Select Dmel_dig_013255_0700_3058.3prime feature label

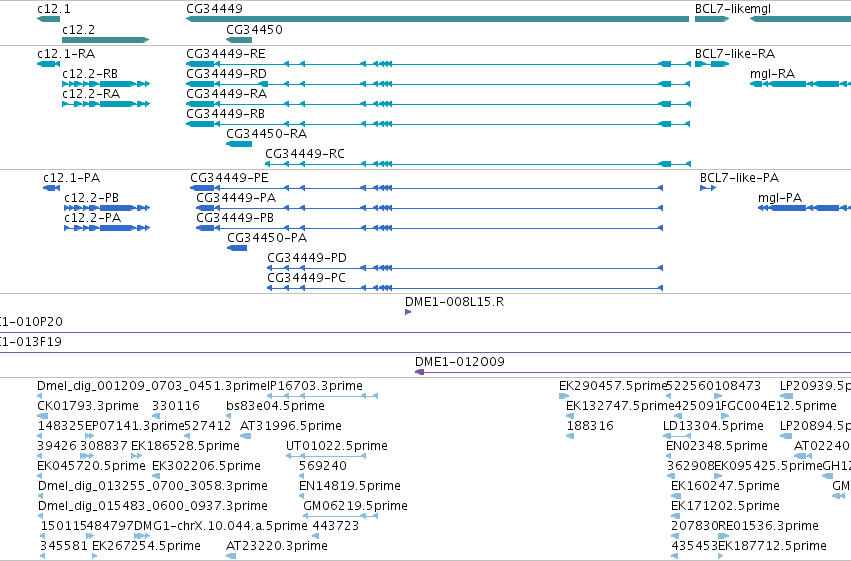click(153, 486)
